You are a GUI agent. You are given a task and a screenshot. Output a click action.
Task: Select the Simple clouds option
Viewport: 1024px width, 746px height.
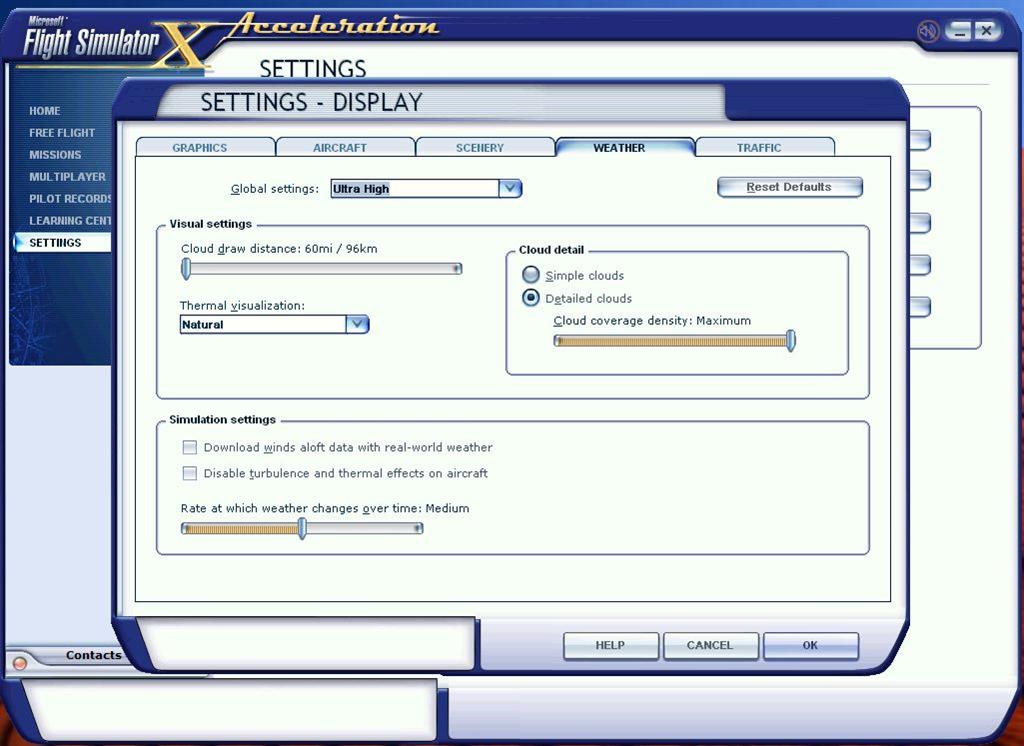[x=531, y=275]
